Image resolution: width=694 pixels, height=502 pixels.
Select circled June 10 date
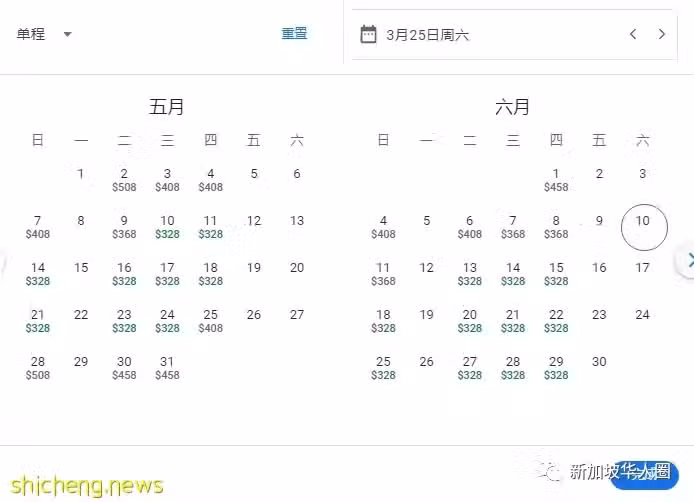coord(644,227)
